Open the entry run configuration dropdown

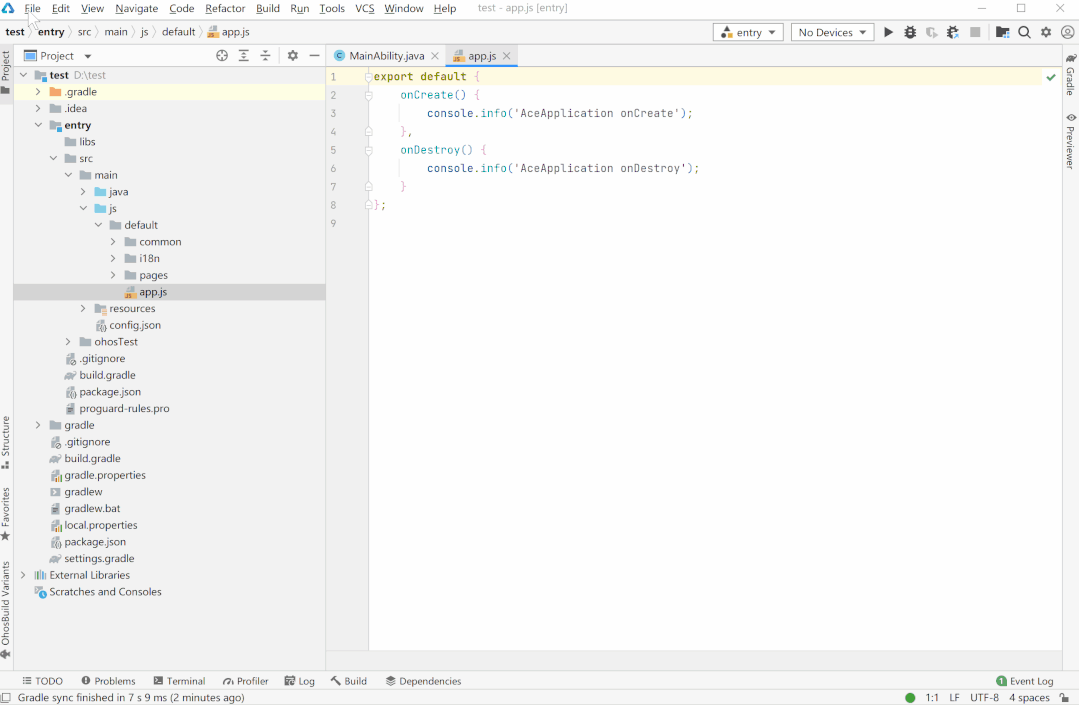pyautogui.click(x=748, y=32)
